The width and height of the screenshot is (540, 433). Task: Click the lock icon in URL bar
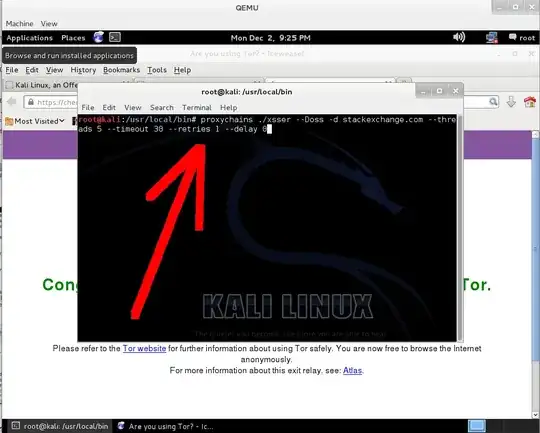point(31,102)
